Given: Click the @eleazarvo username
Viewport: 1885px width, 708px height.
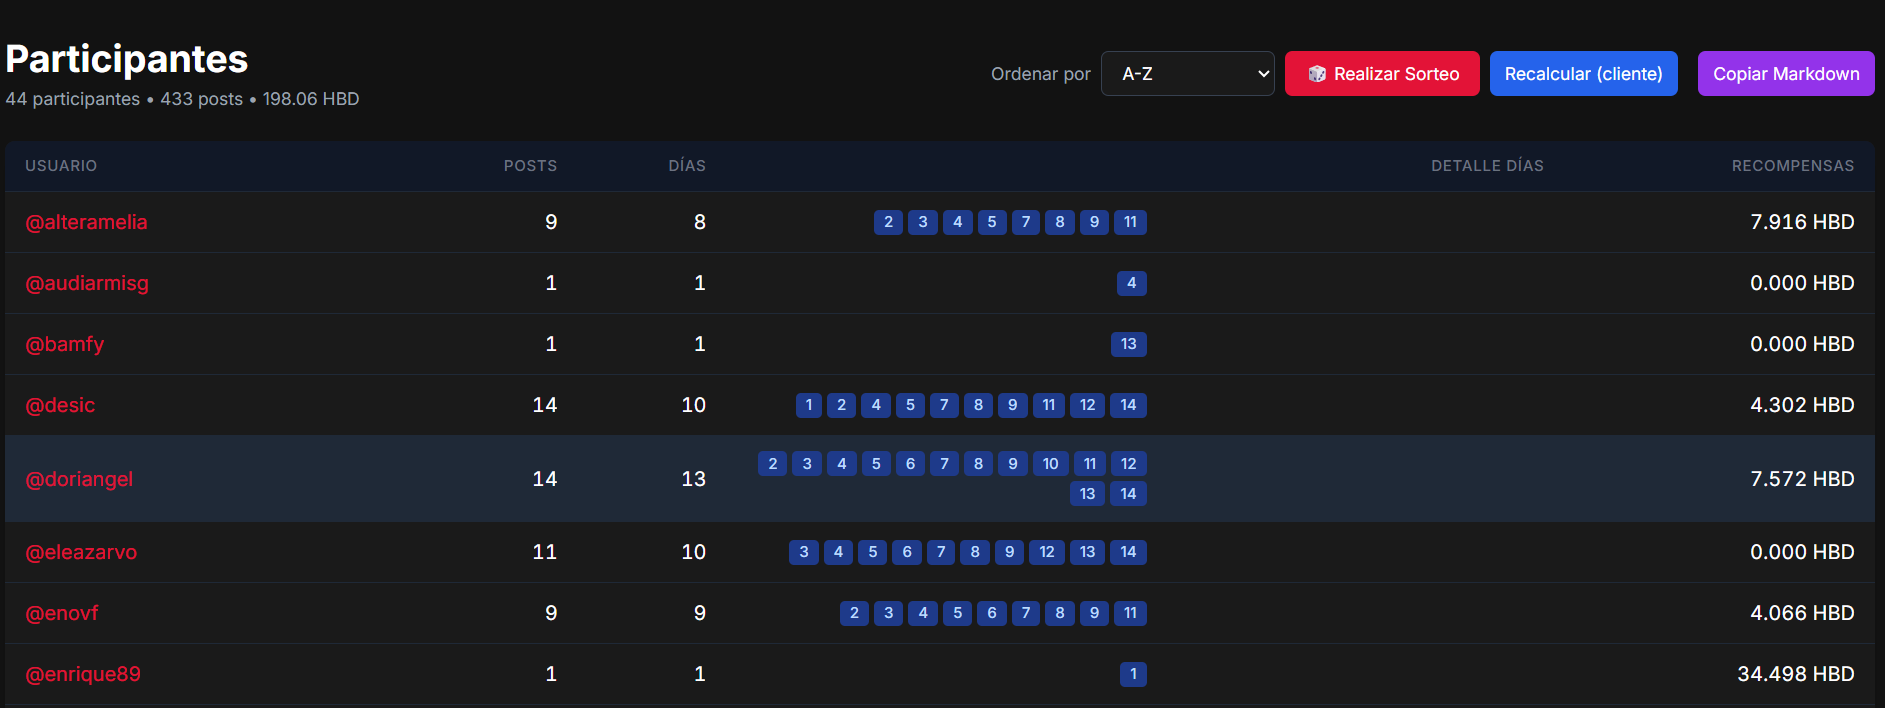Looking at the screenshot, I should [81, 552].
